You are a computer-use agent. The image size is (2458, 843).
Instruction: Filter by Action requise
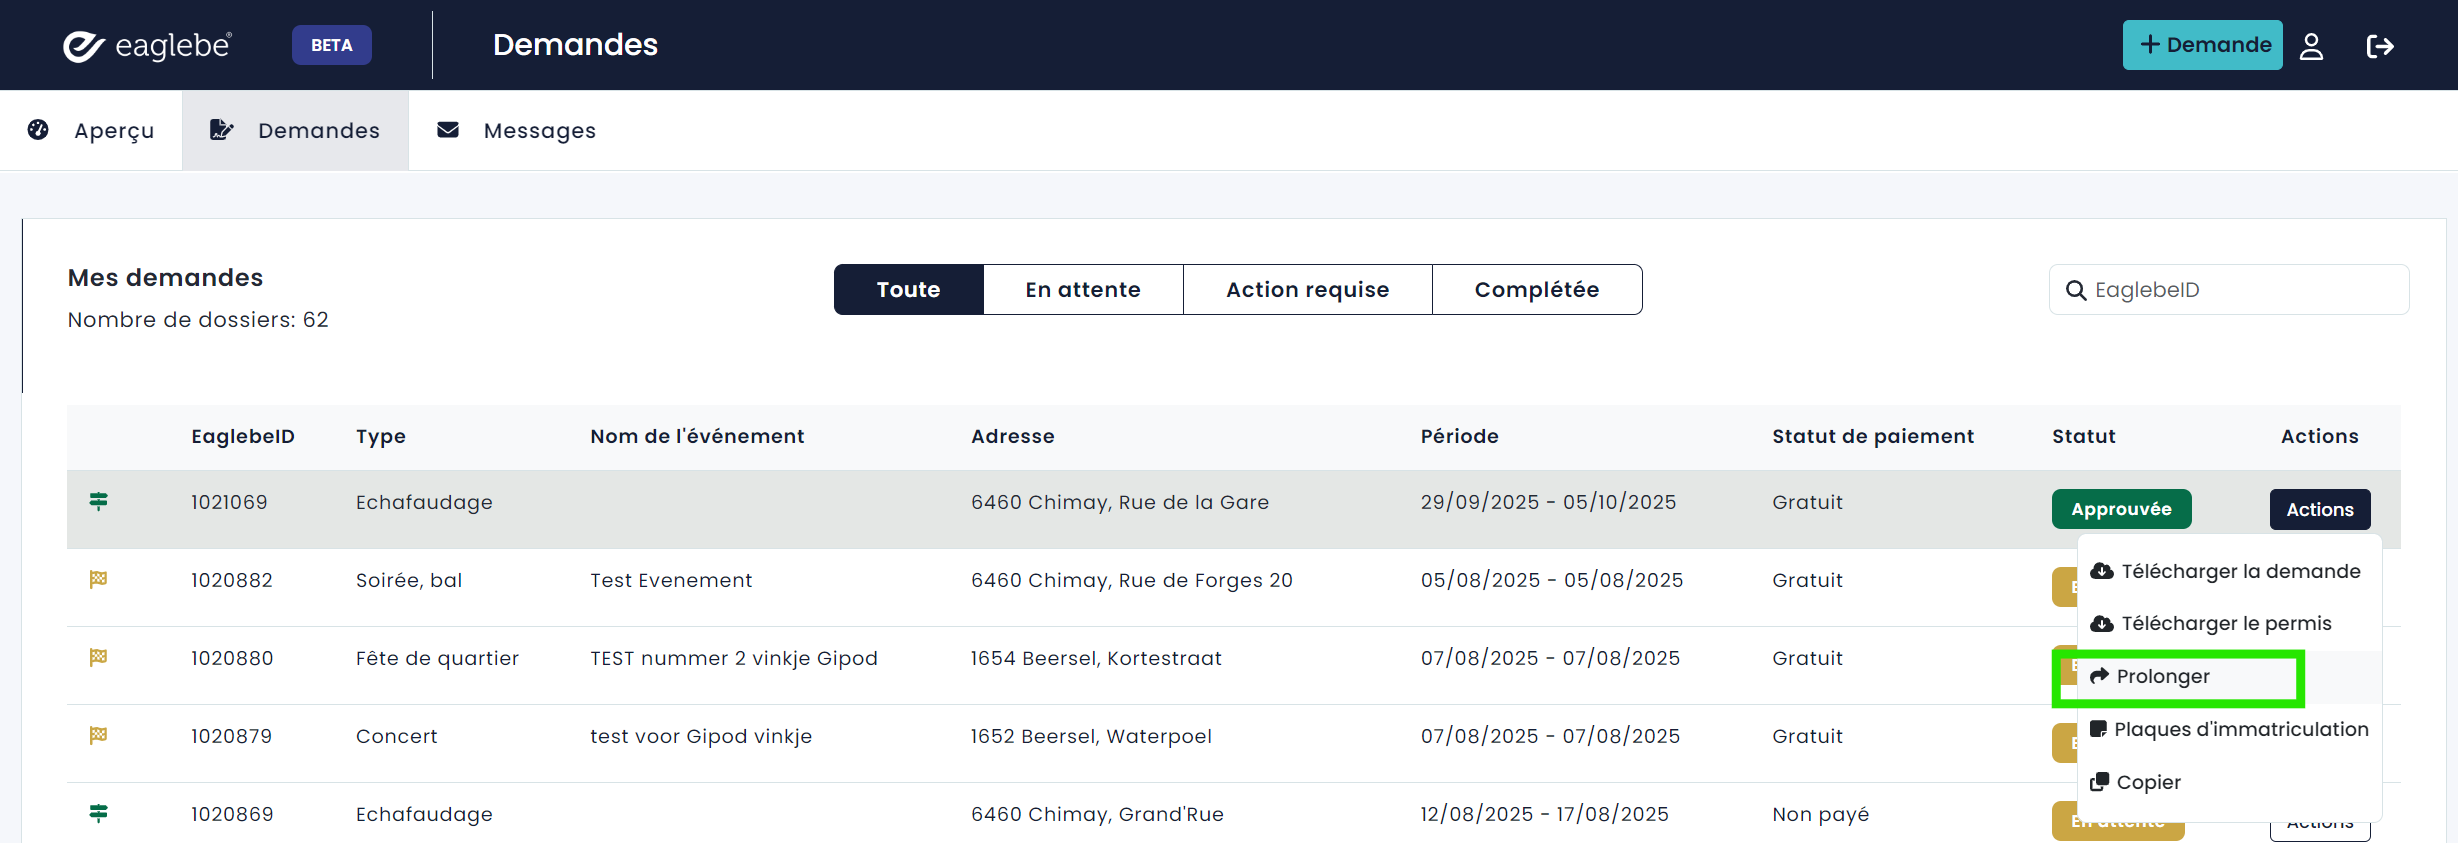pos(1308,290)
